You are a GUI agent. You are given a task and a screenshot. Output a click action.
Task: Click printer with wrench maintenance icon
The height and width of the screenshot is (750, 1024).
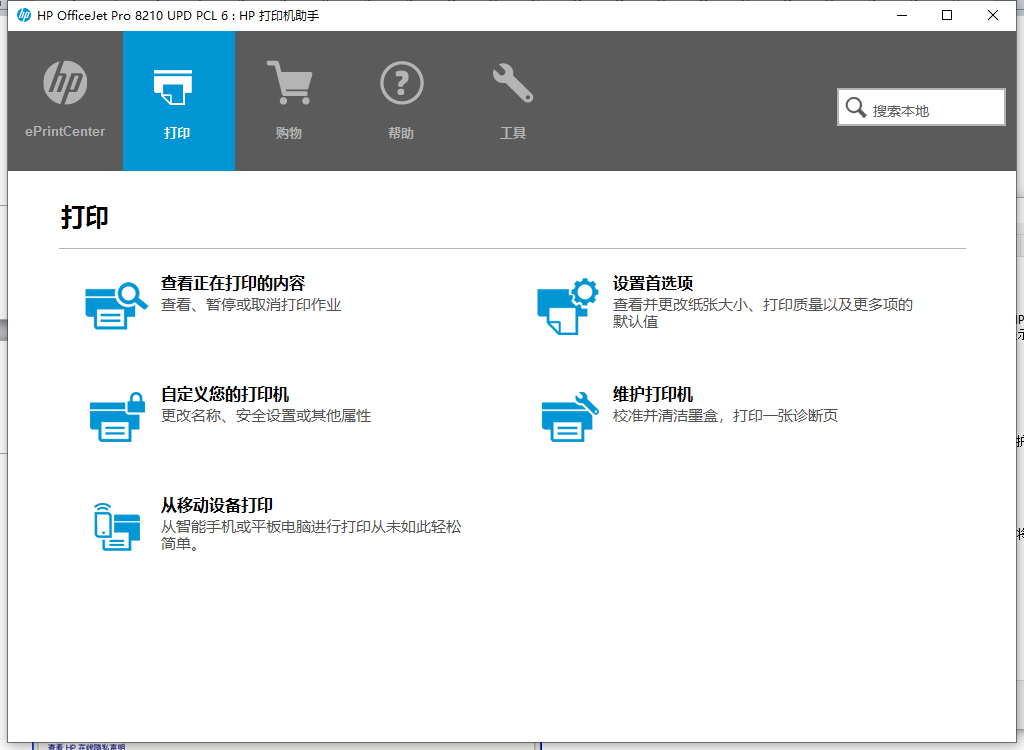(x=570, y=417)
